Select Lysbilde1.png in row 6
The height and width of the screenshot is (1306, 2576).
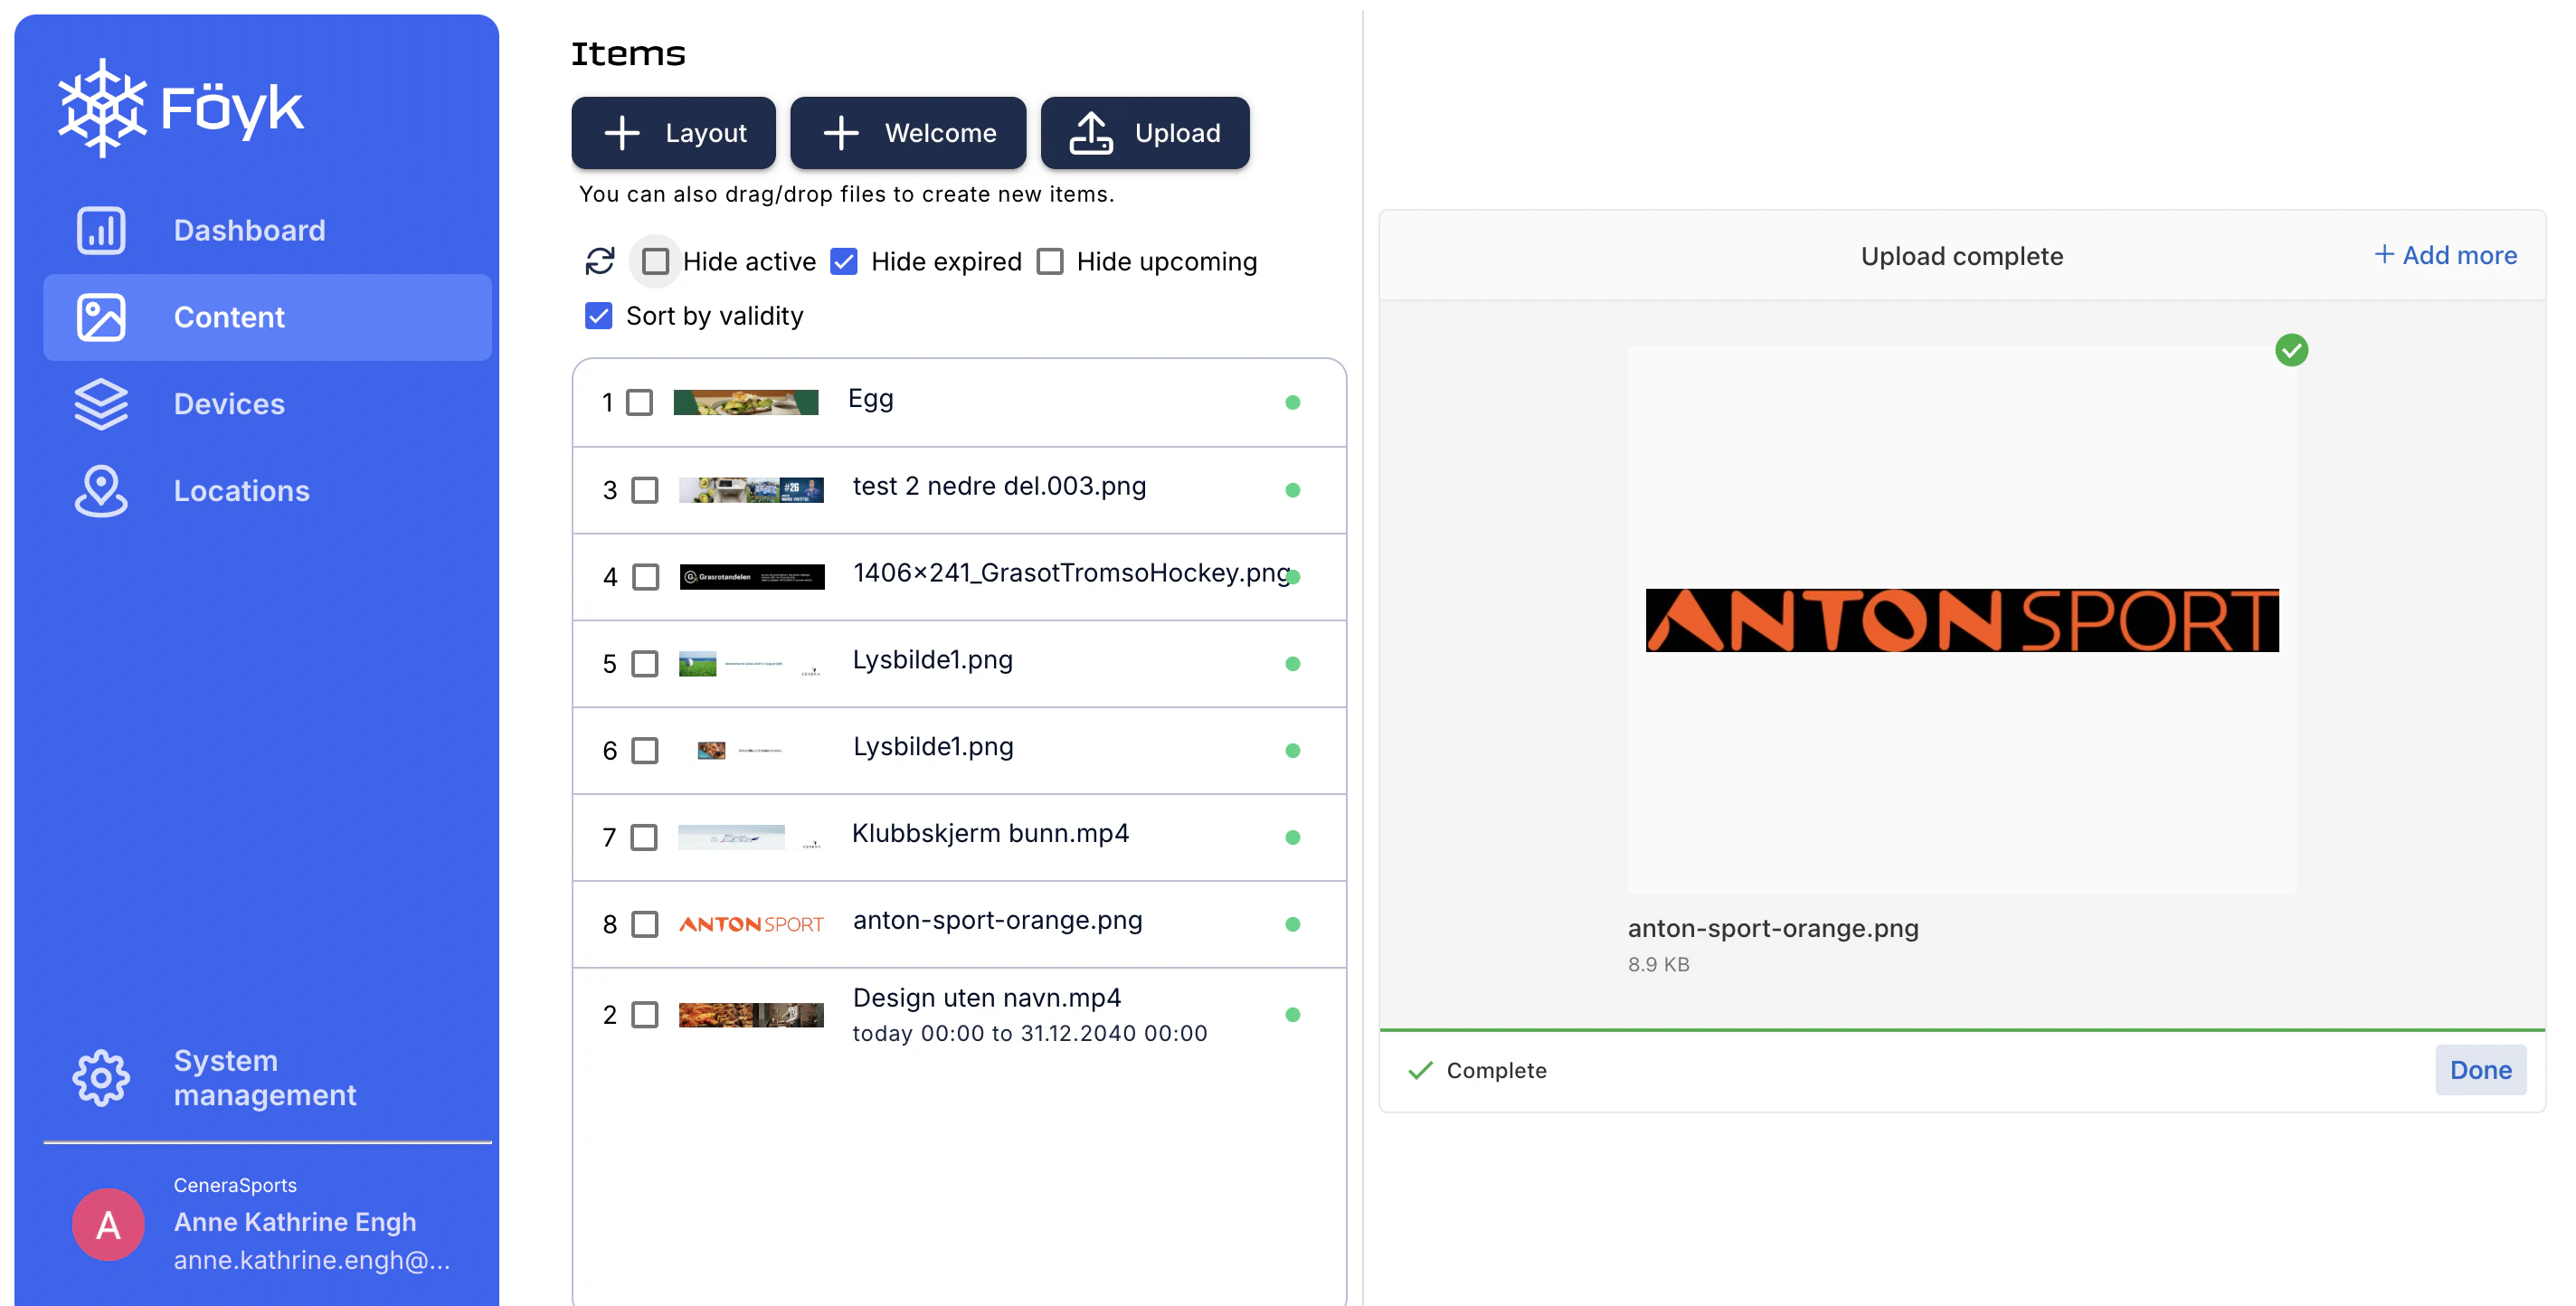point(932,747)
